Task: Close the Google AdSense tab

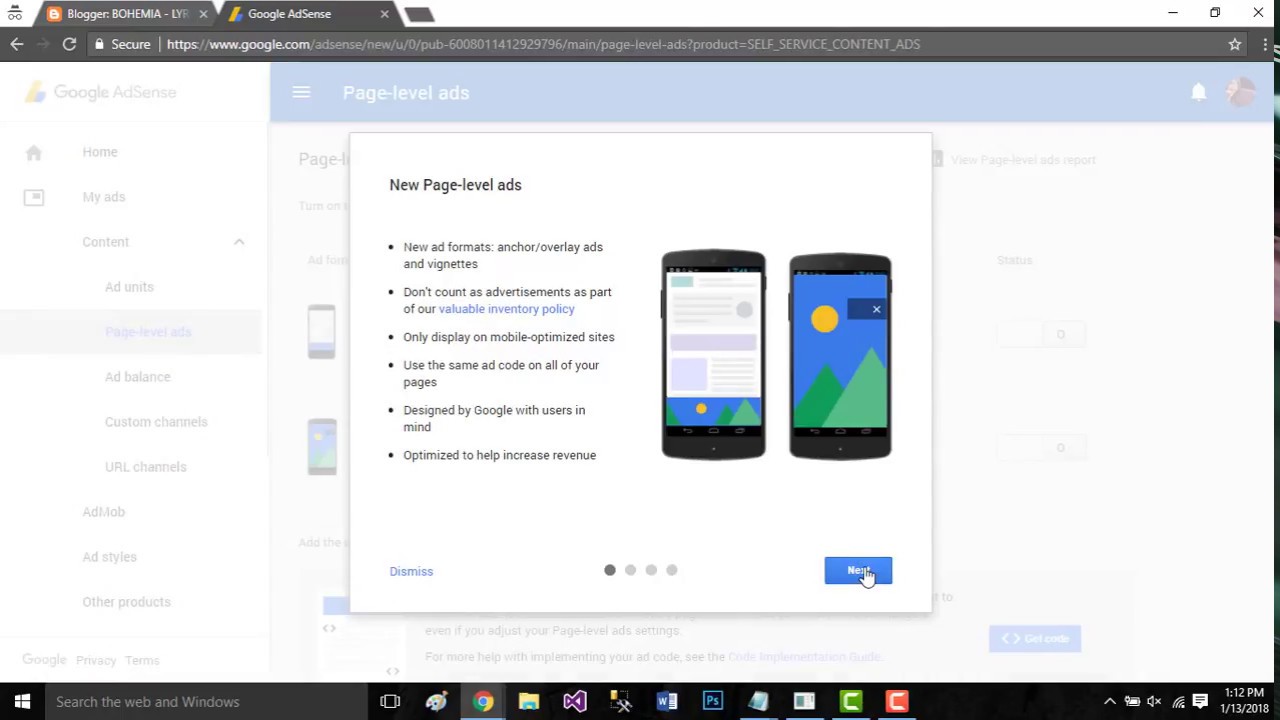Action: 385,14
